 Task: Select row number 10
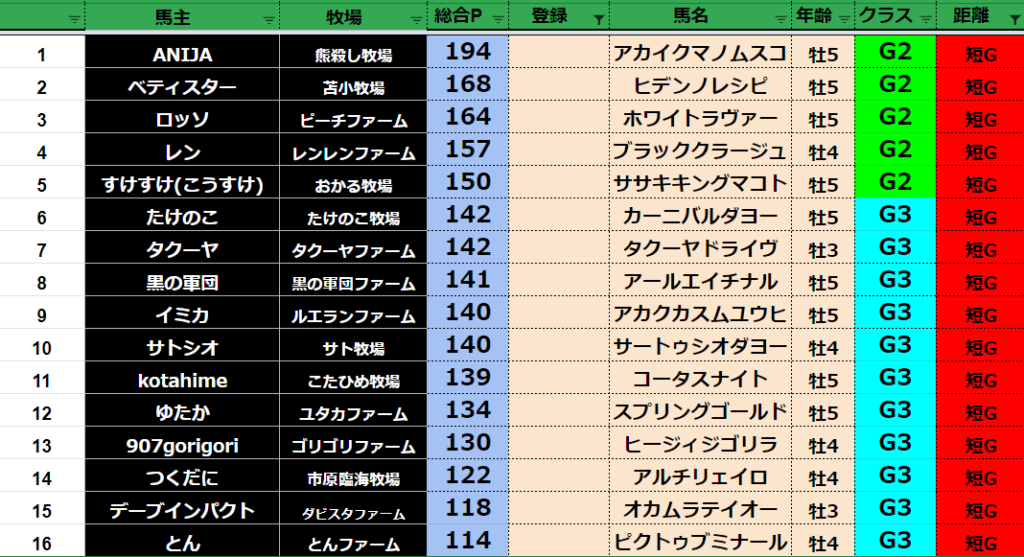click(x=42, y=347)
